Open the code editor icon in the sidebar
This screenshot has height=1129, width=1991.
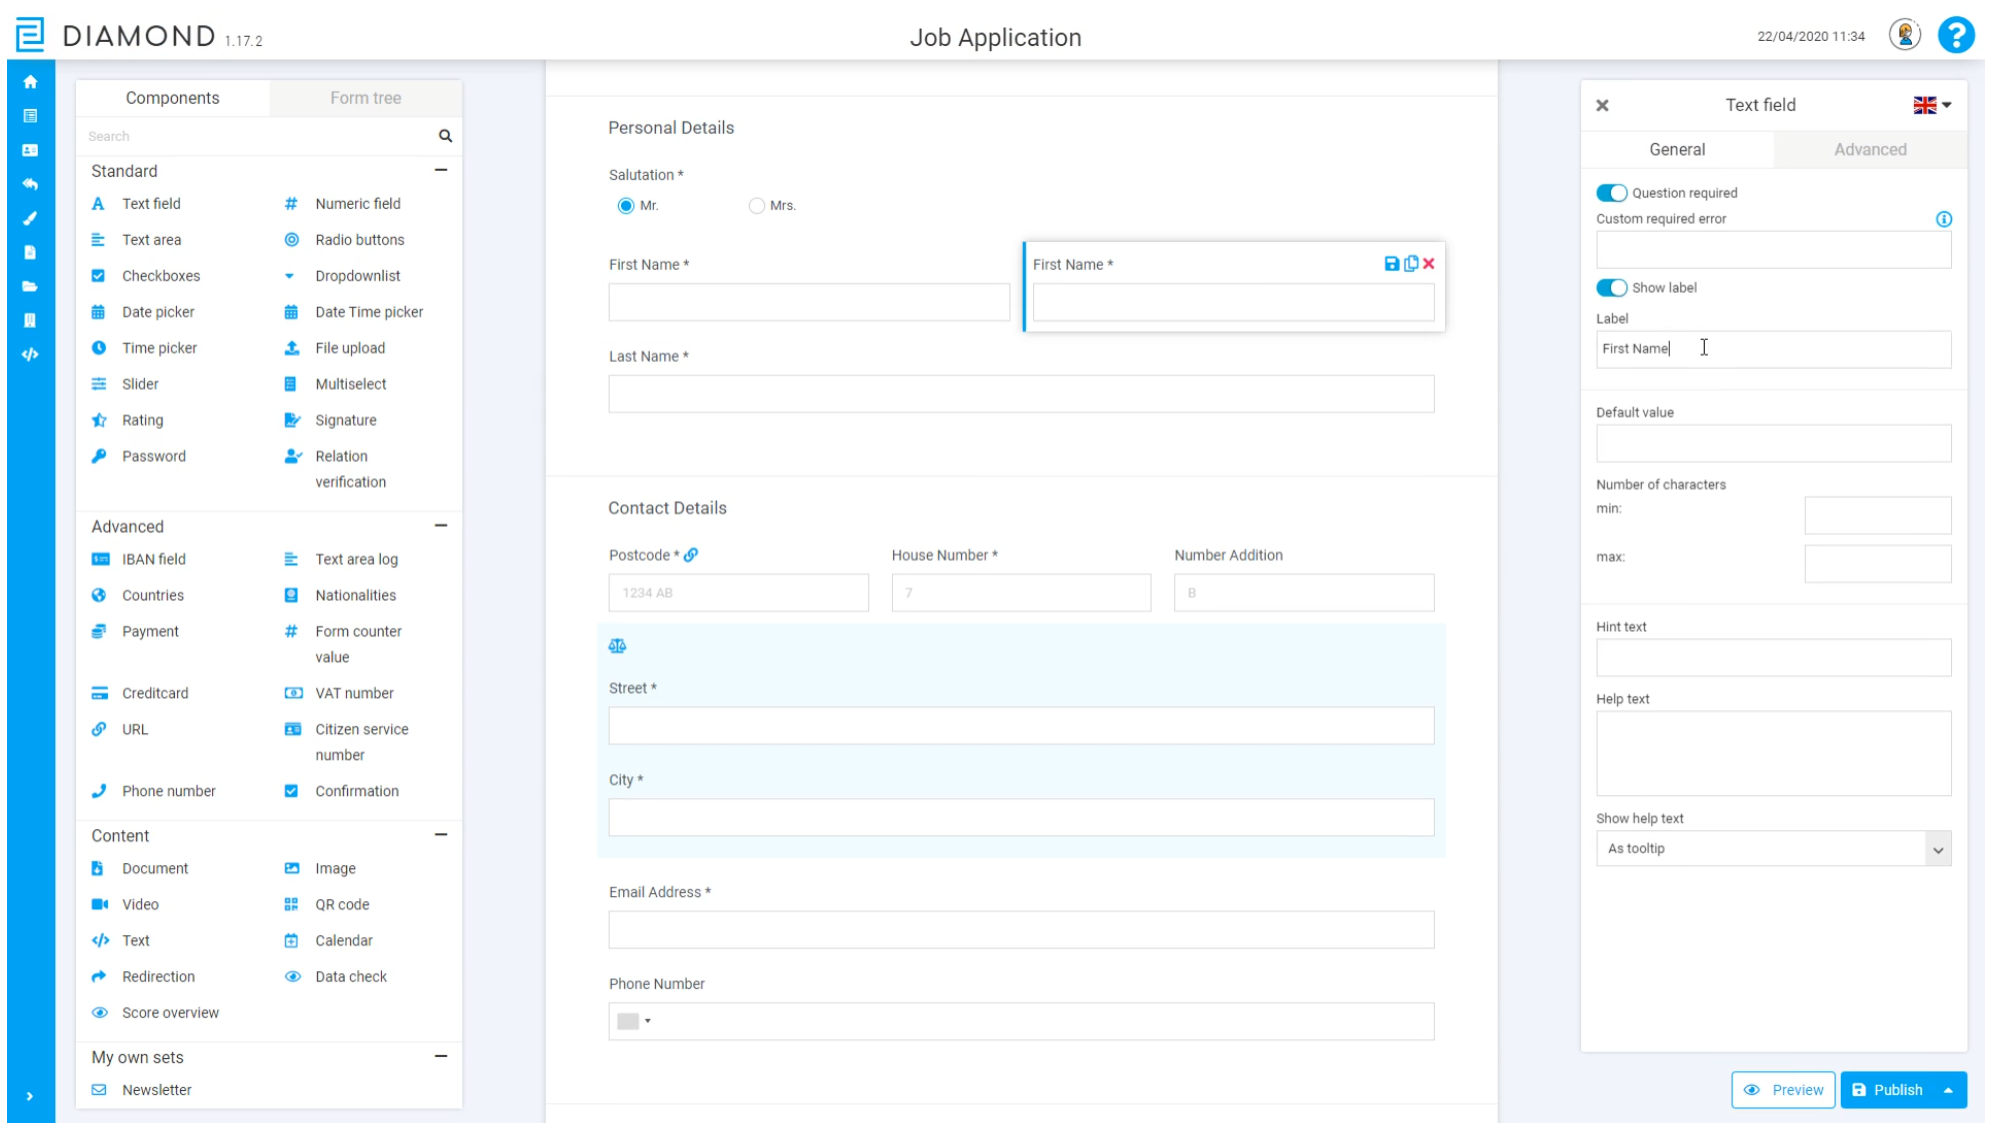(30, 354)
